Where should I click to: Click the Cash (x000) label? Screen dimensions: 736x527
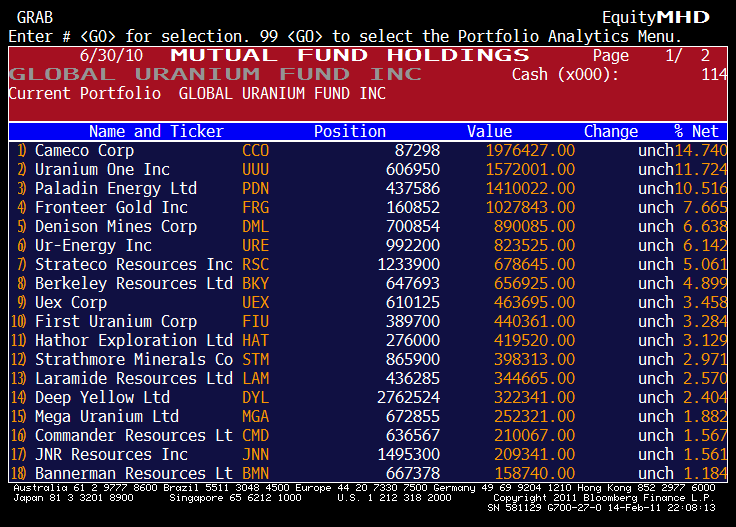[x=565, y=75]
